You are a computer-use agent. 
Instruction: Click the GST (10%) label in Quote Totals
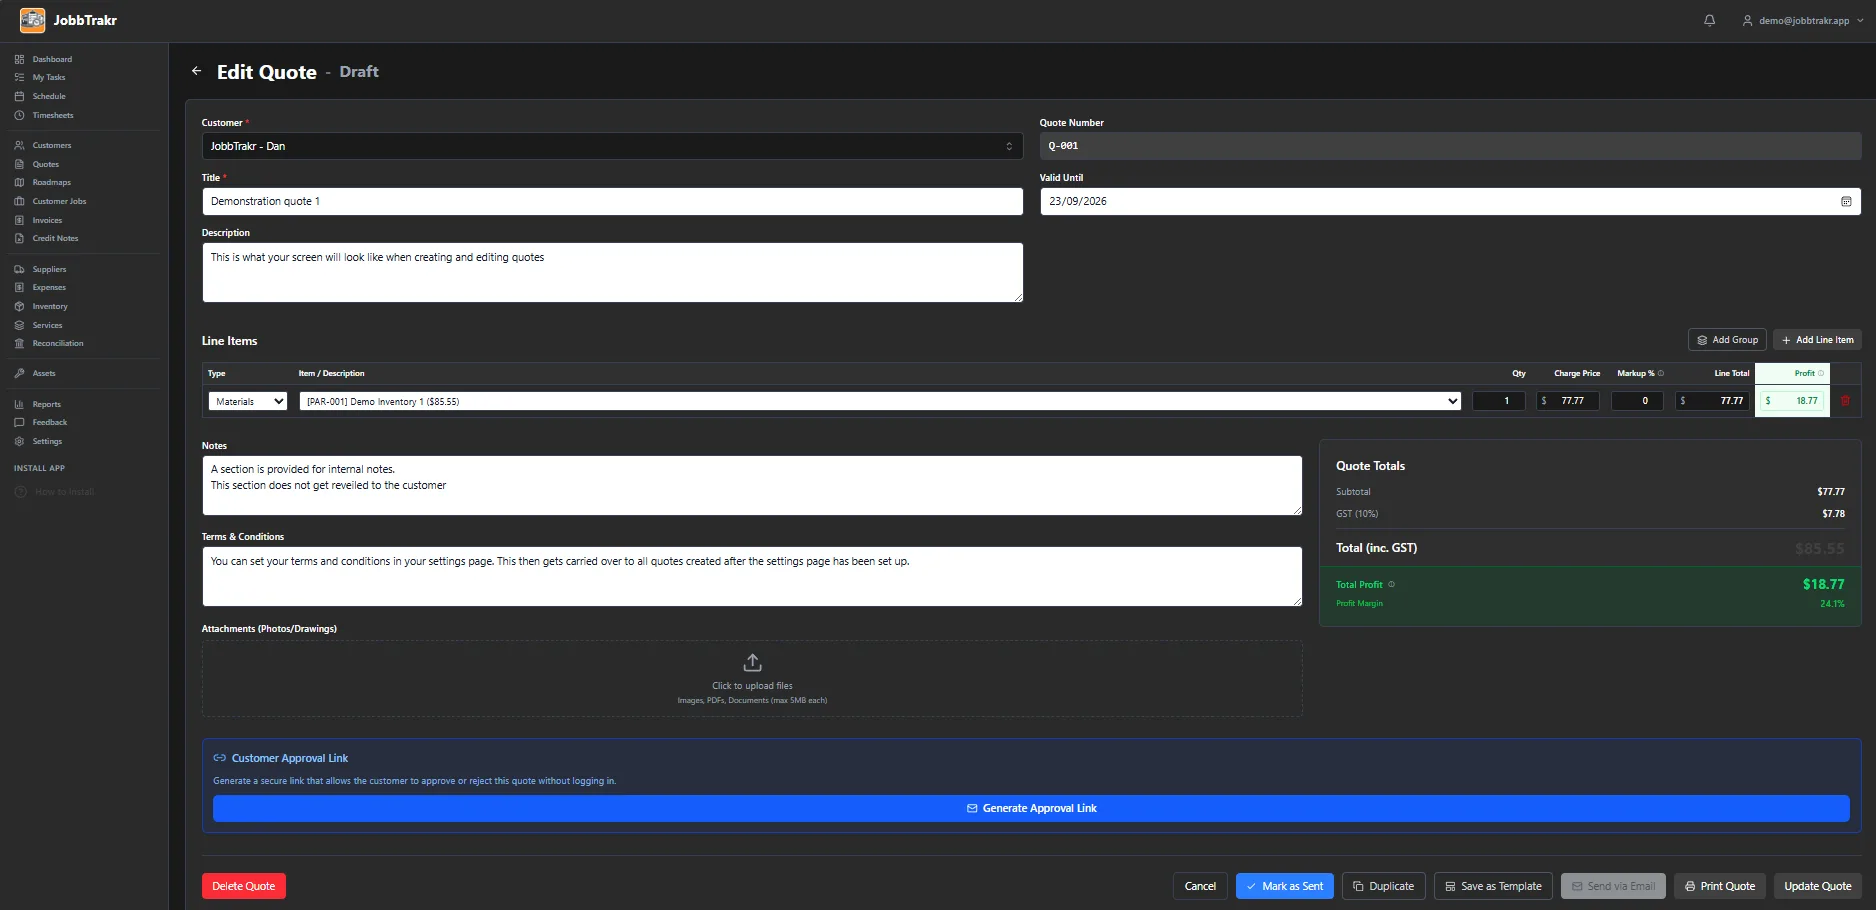pyautogui.click(x=1357, y=514)
